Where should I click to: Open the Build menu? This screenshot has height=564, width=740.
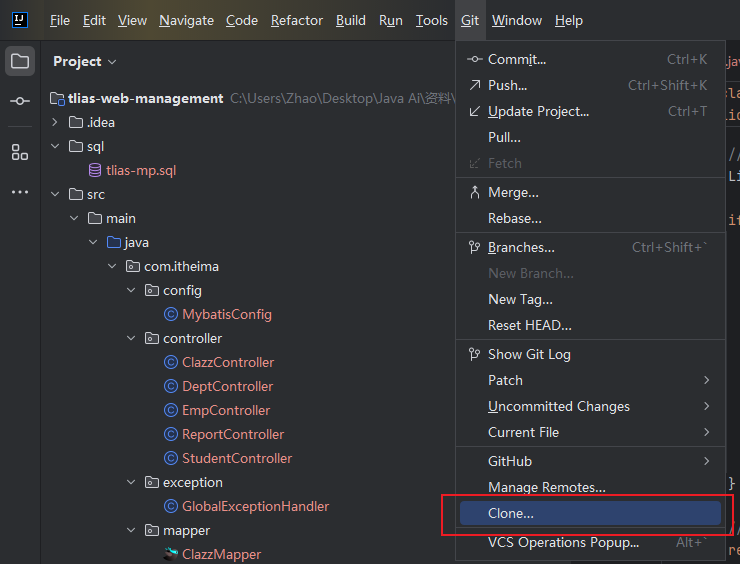pyautogui.click(x=351, y=20)
